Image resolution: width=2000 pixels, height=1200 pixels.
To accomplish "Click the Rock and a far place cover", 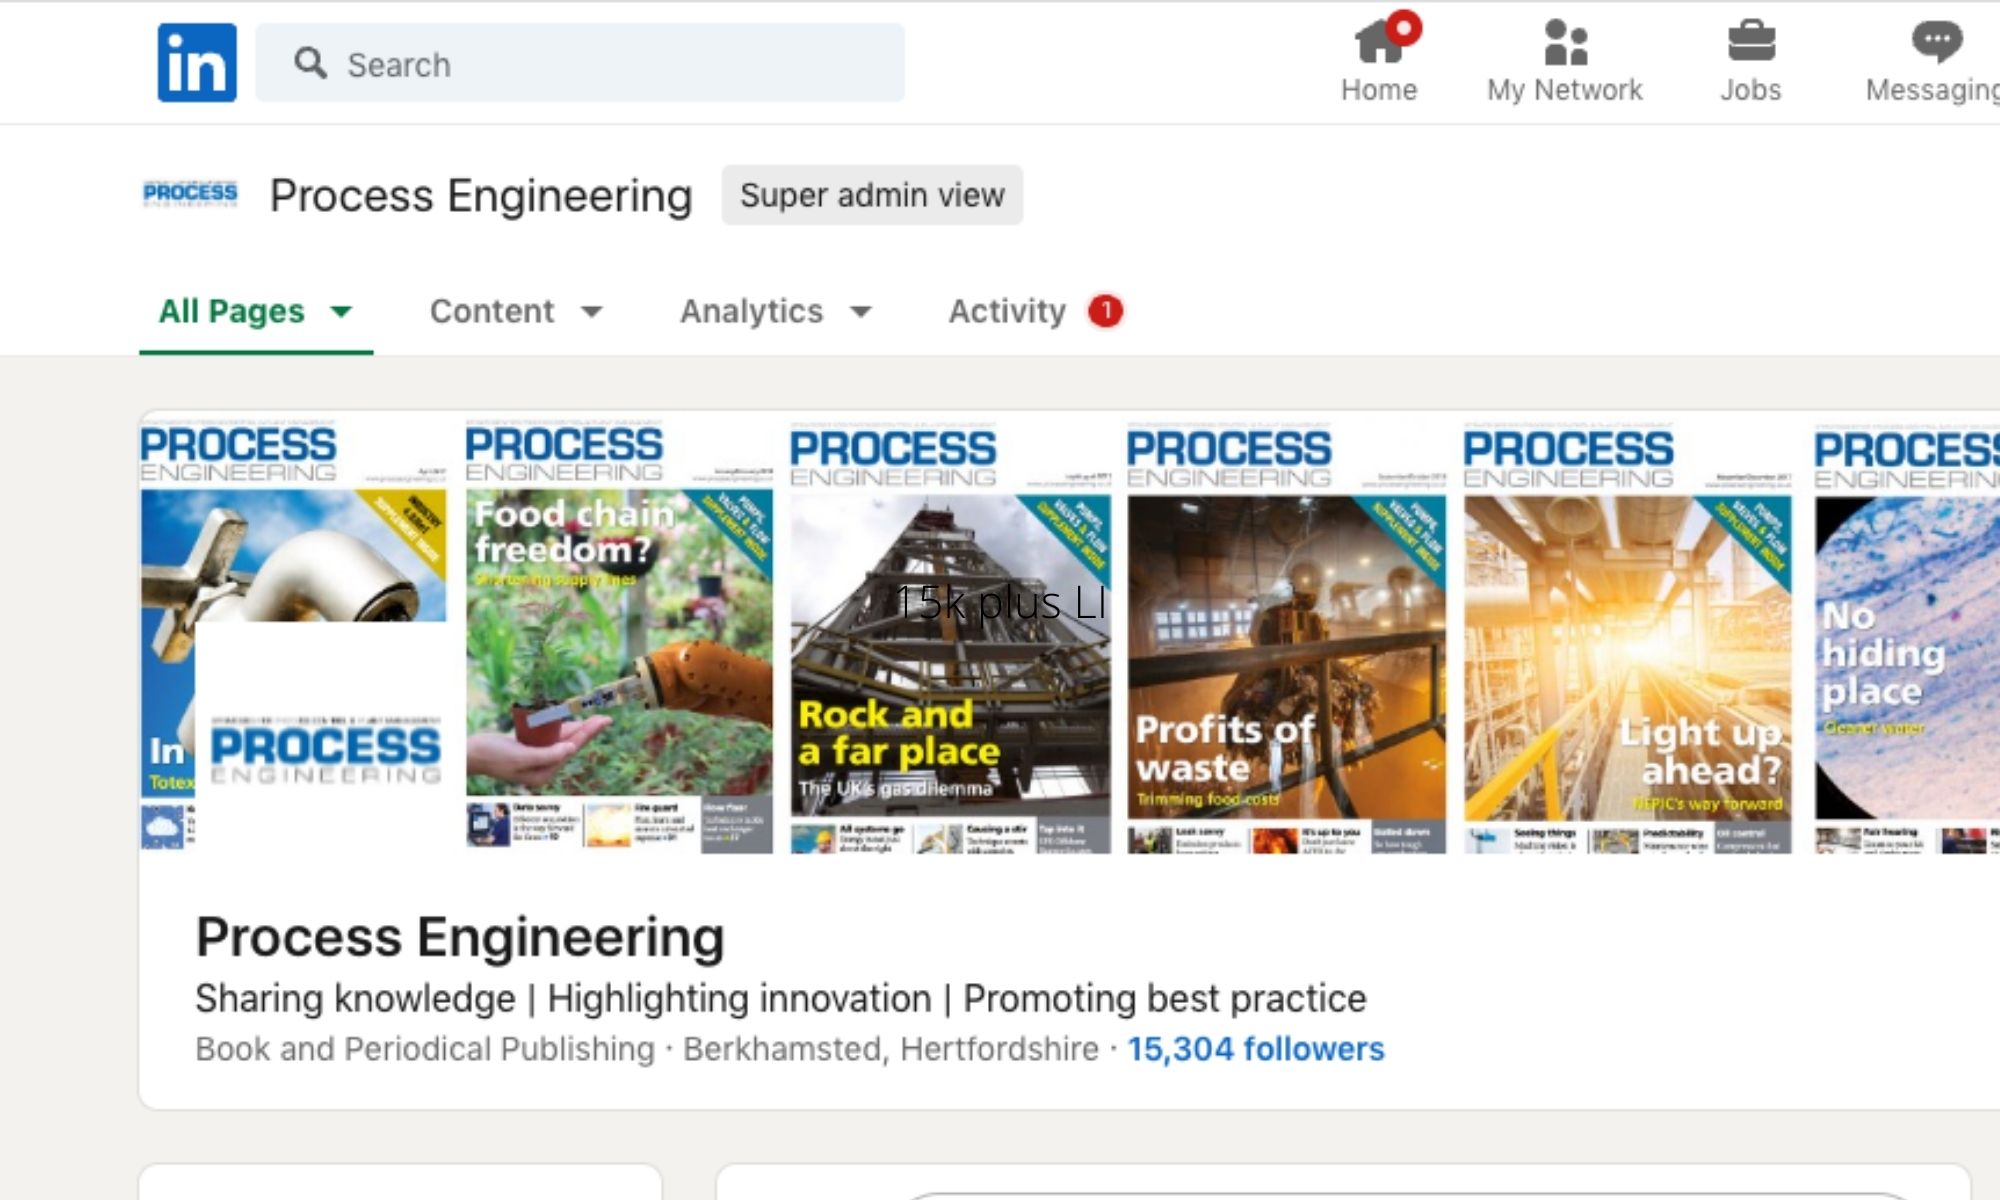I will 950,638.
